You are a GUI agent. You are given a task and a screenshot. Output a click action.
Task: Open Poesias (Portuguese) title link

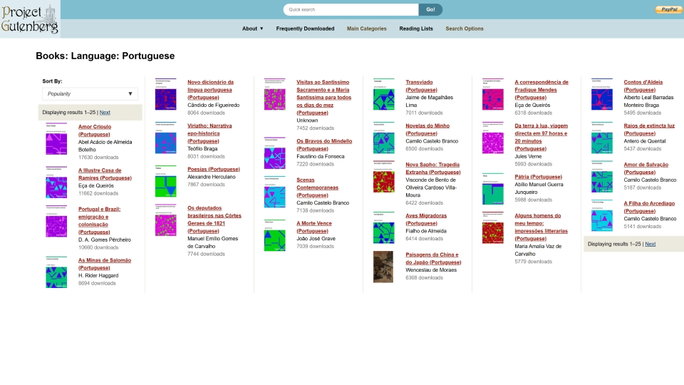pyautogui.click(x=213, y=169)
